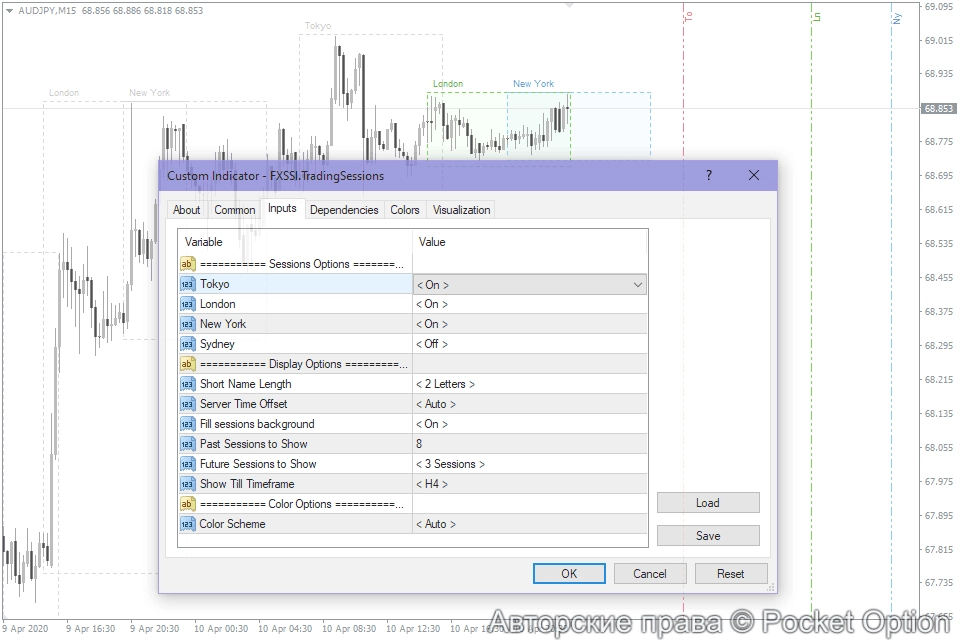Click the icon next to Sydney variable
This screenshot has height=640, width=960.
pos(188,344)
